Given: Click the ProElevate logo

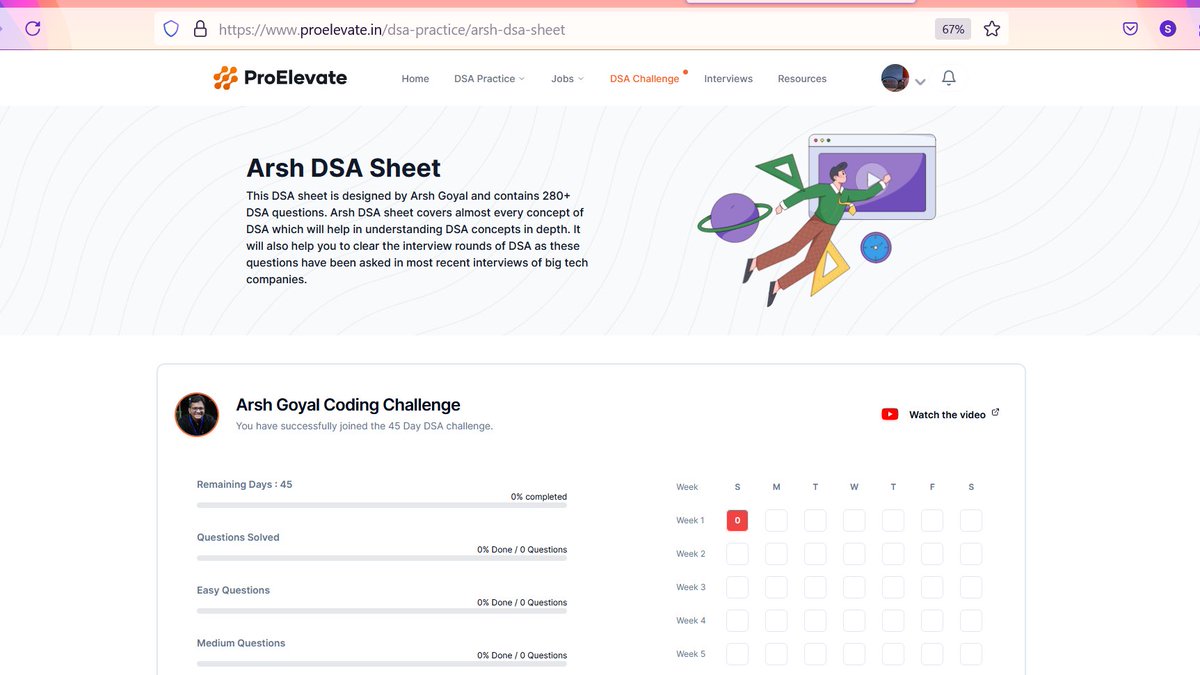Looking at the screenshot, I should point(280,78).
